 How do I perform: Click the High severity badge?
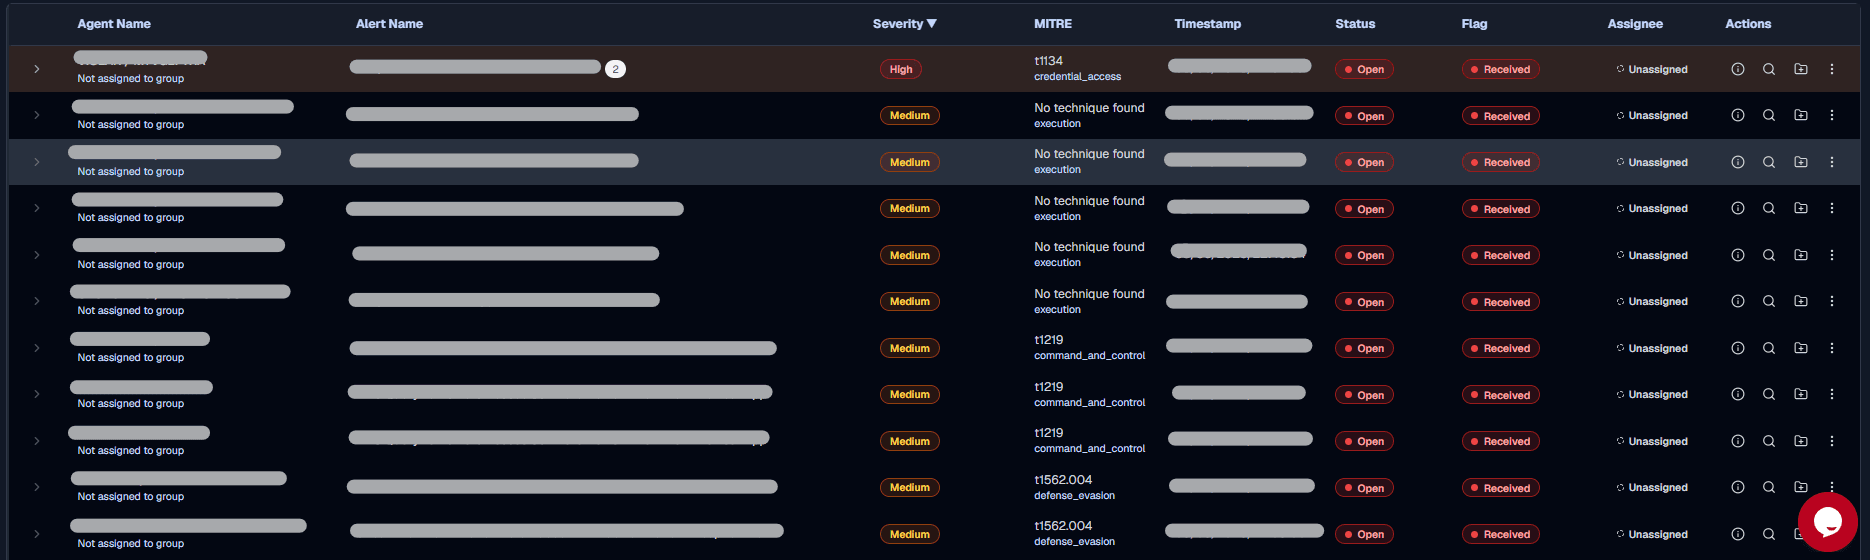coord(901,69)
